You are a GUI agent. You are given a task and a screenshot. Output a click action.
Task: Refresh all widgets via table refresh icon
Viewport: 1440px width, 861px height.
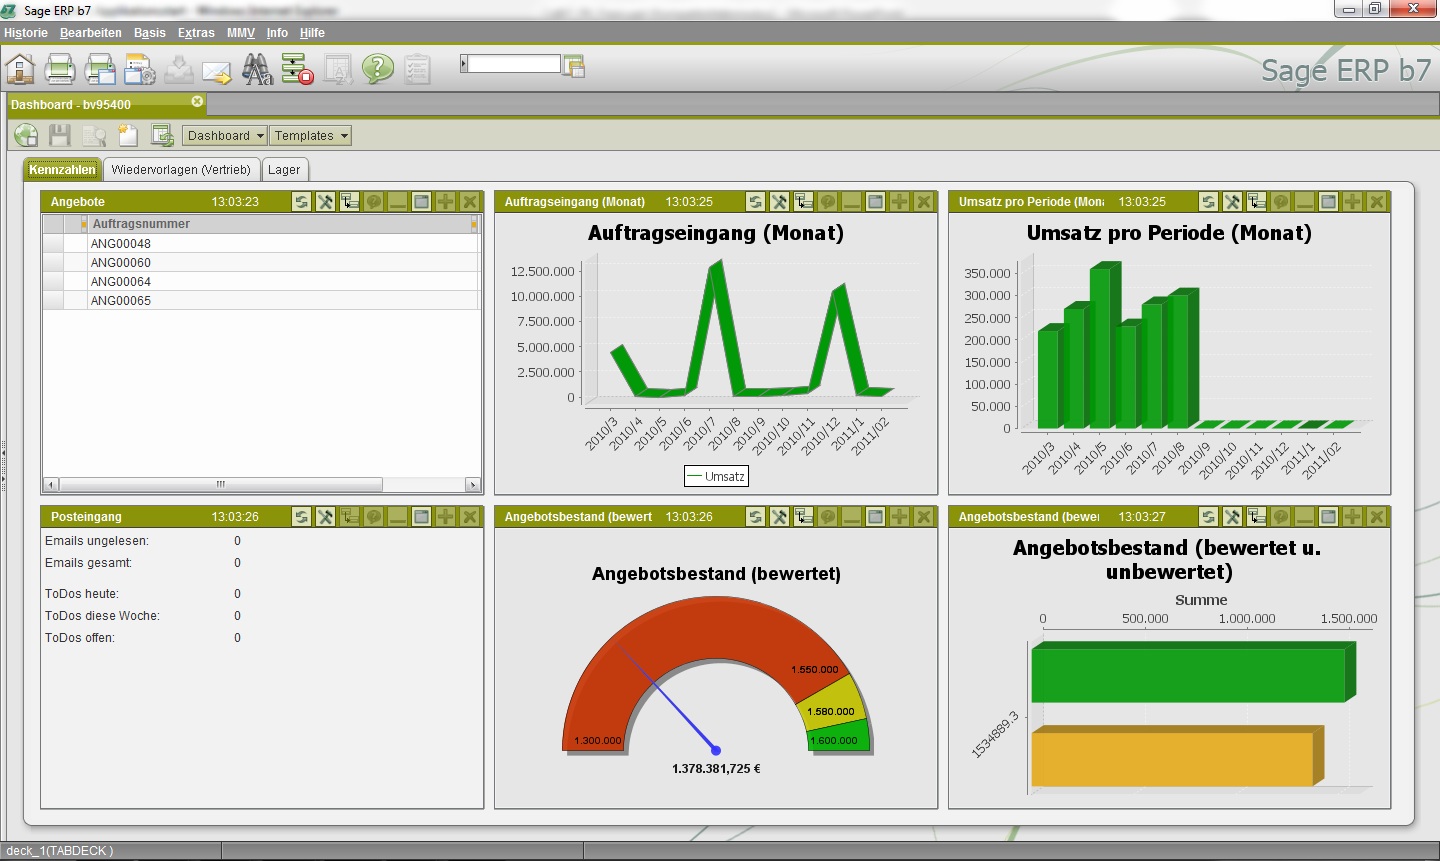[x=162, y=135]
